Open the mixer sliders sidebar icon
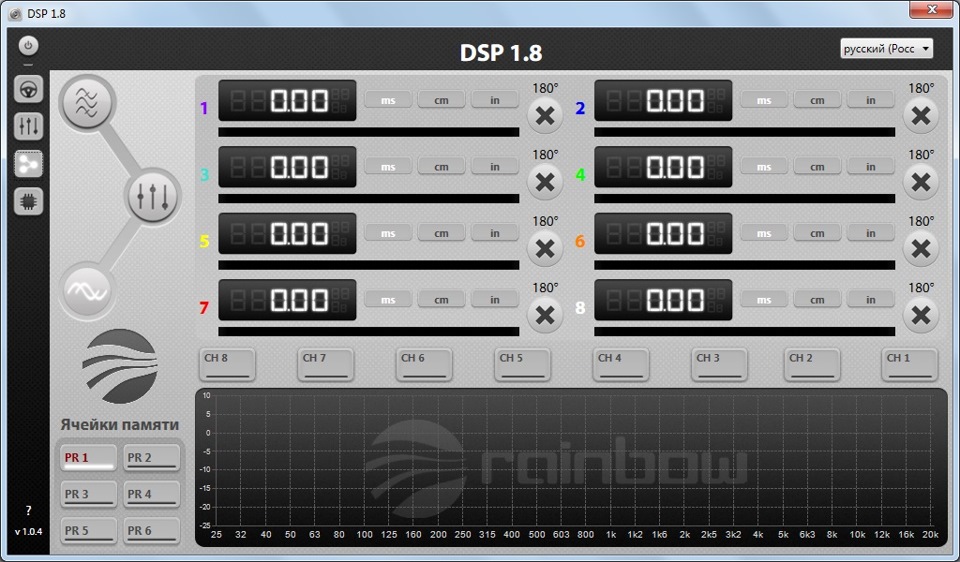Image resolution: width=960 pixels, height=562 pixels. point(28,126)
